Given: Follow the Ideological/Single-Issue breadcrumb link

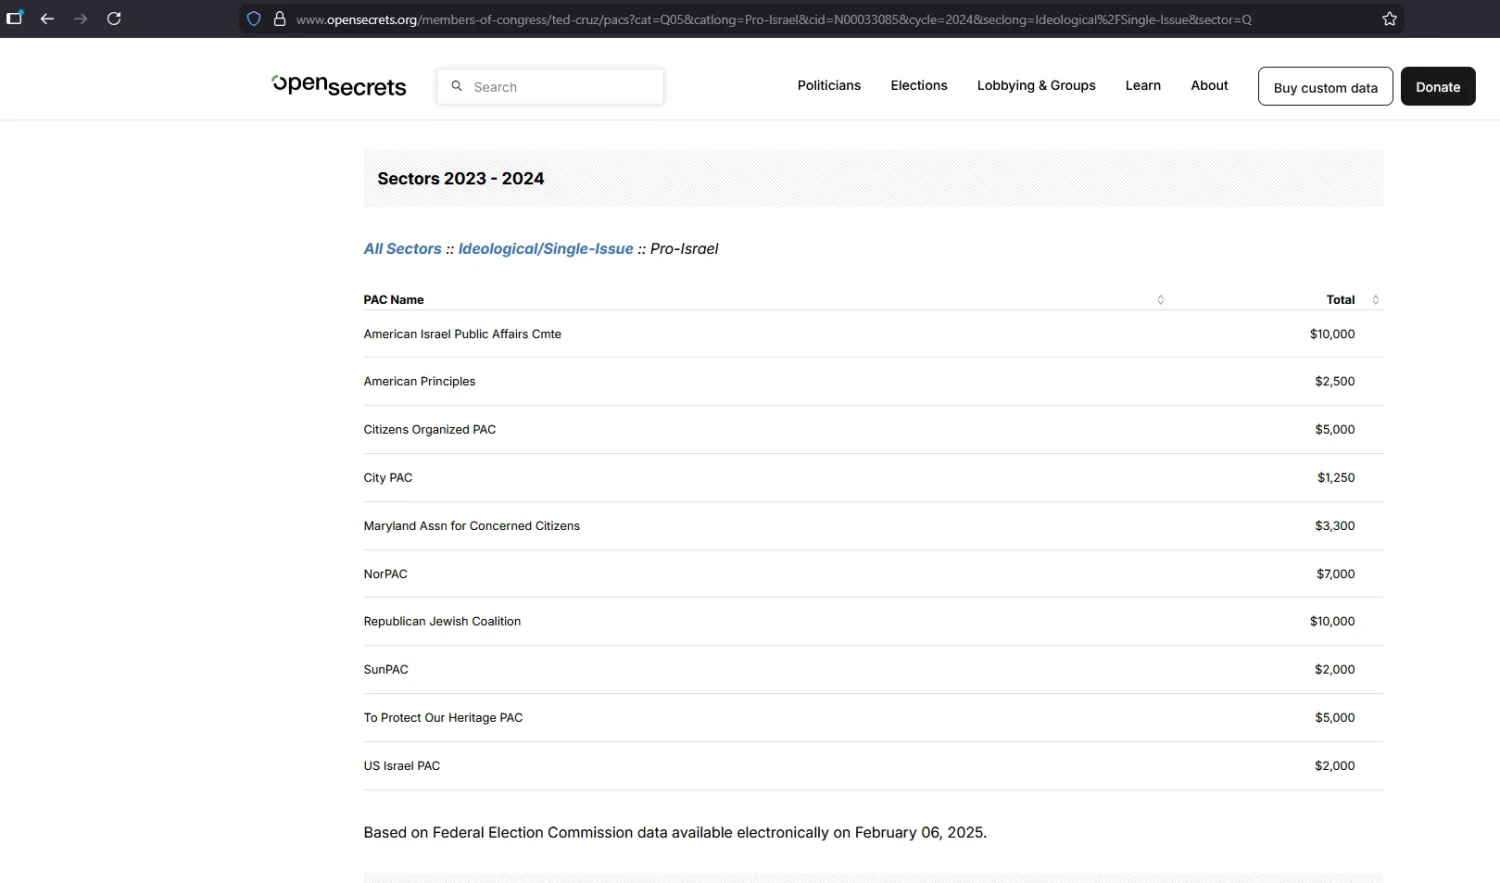Looking at the screenshot, I should click(546, 249).
